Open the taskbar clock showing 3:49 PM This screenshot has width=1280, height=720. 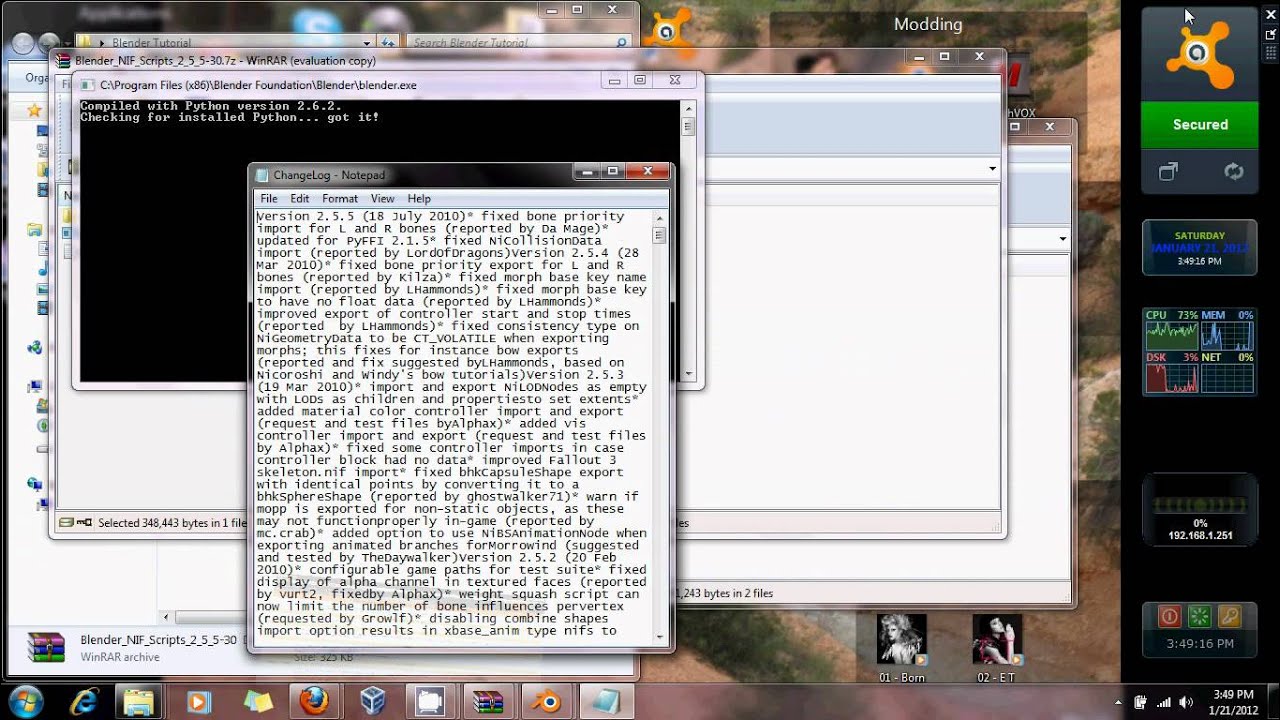tap(1232, 701)
